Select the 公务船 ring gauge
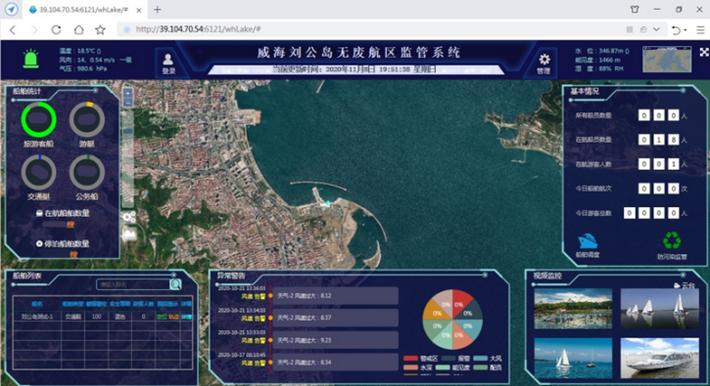Screen dimensions: 710x386 87,173
